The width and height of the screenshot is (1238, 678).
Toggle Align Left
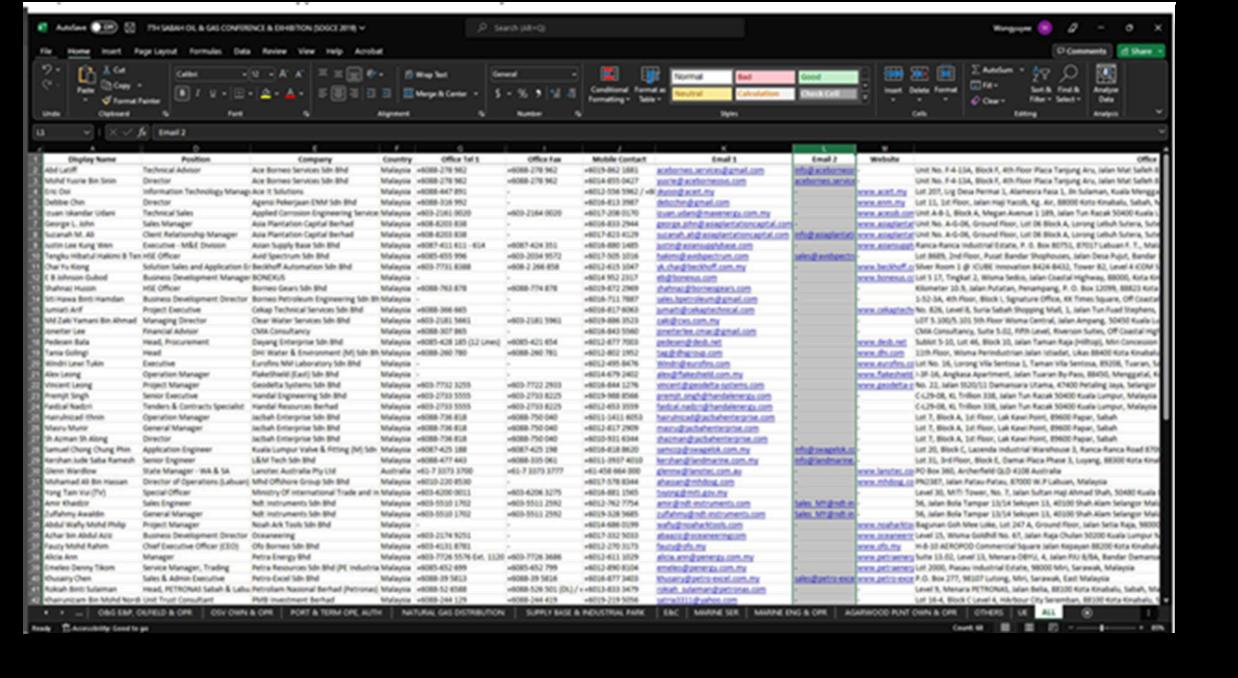pyautogui.click(x=323, y=93)
